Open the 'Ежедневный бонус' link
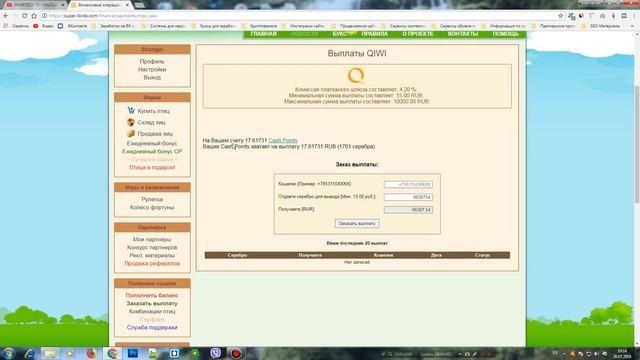This screenshot has height=360, width=640. click(x=152, y=143)
